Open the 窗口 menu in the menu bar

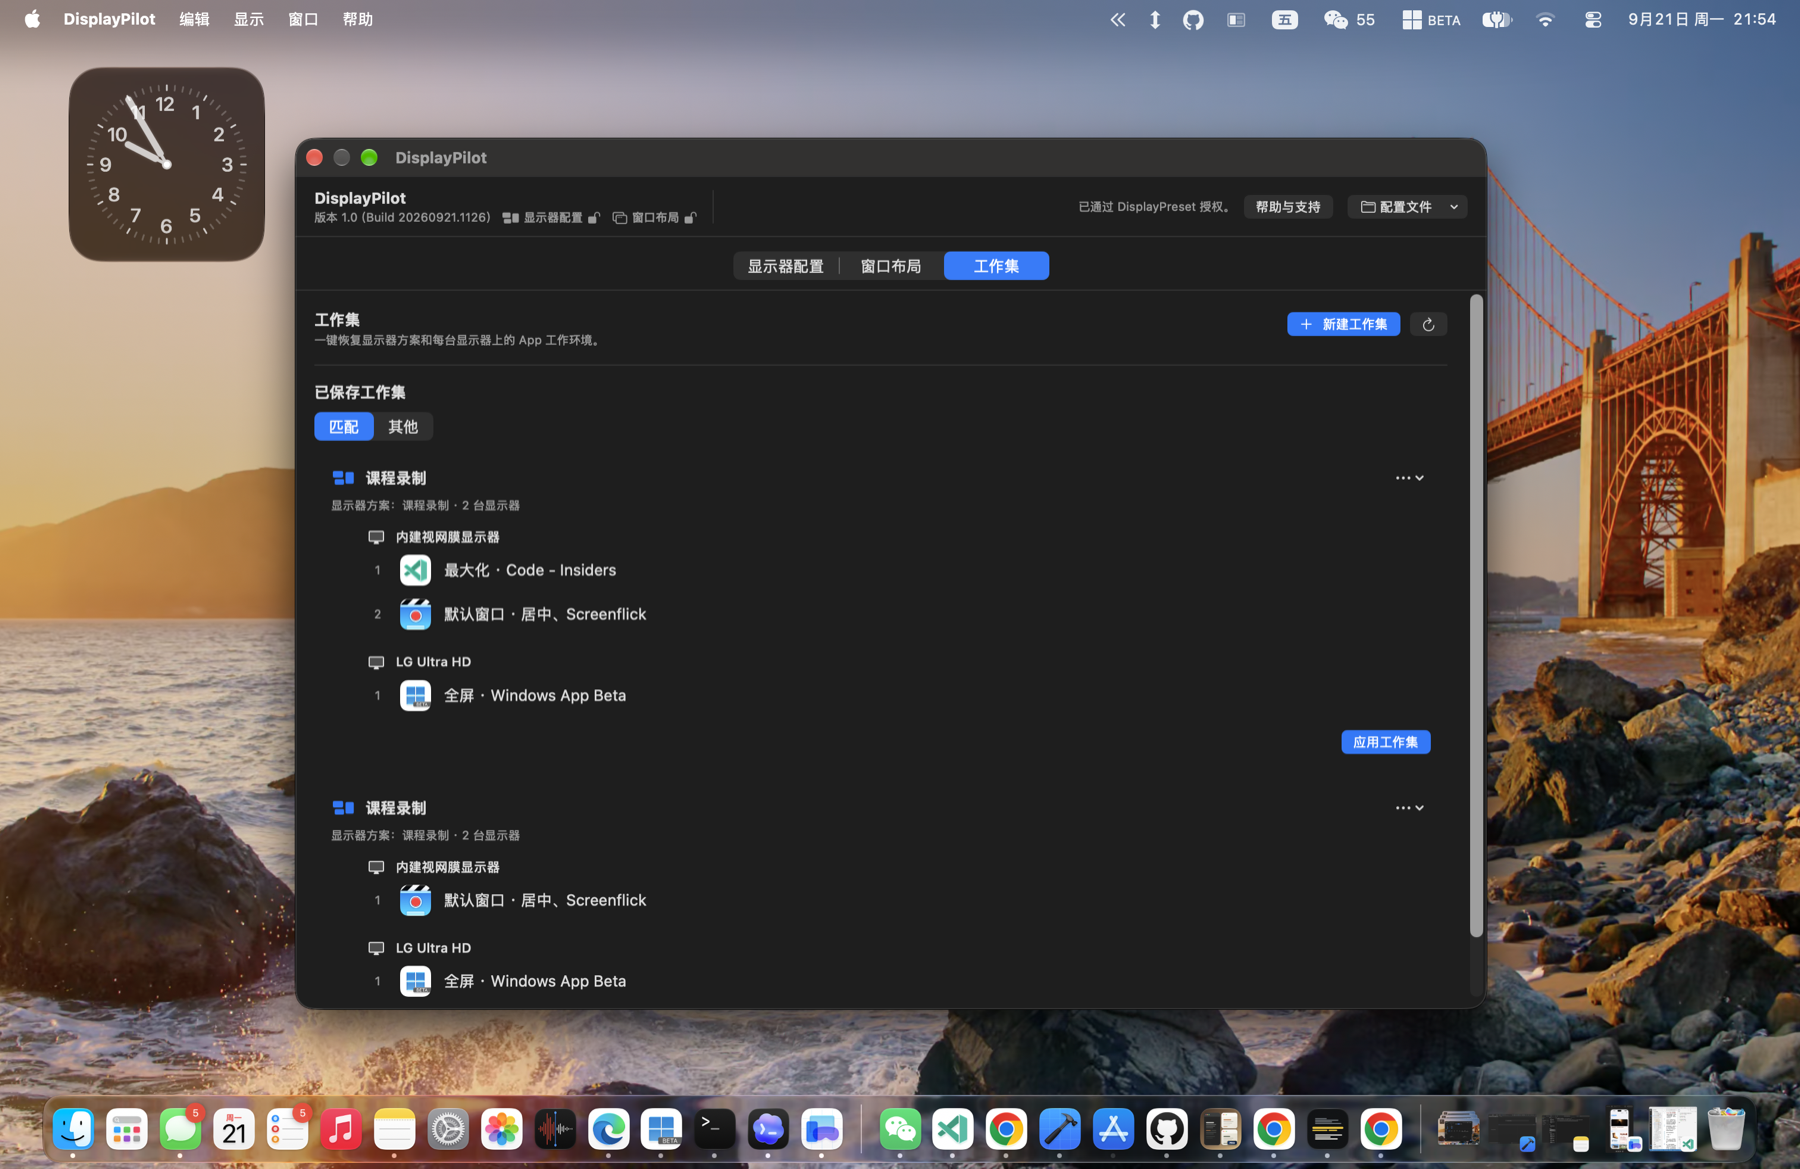click(x=303, y=19)
